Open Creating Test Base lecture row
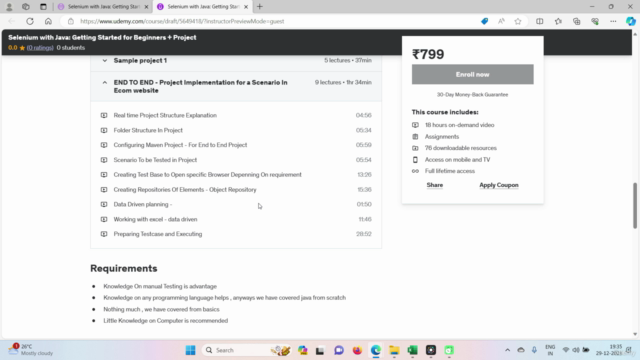The height and width of the screenshot is (360, 640). pos(236,175)
